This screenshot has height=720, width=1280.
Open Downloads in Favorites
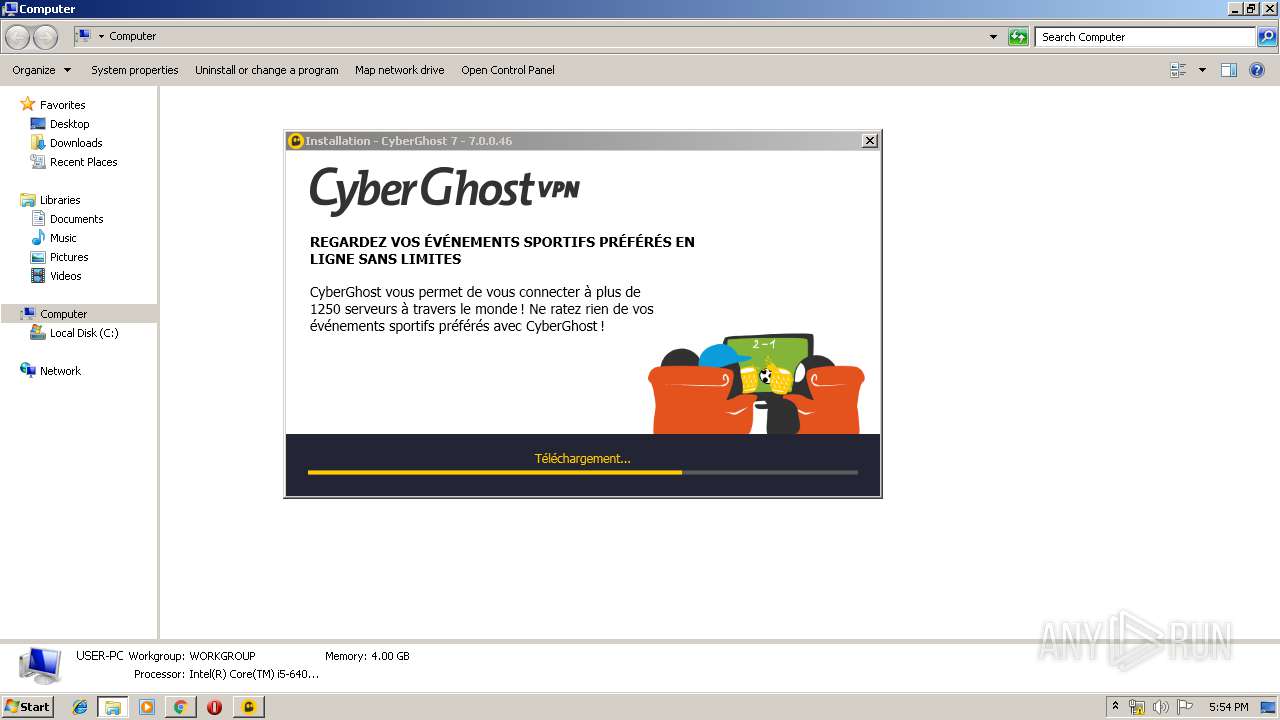tap(76, 143)
